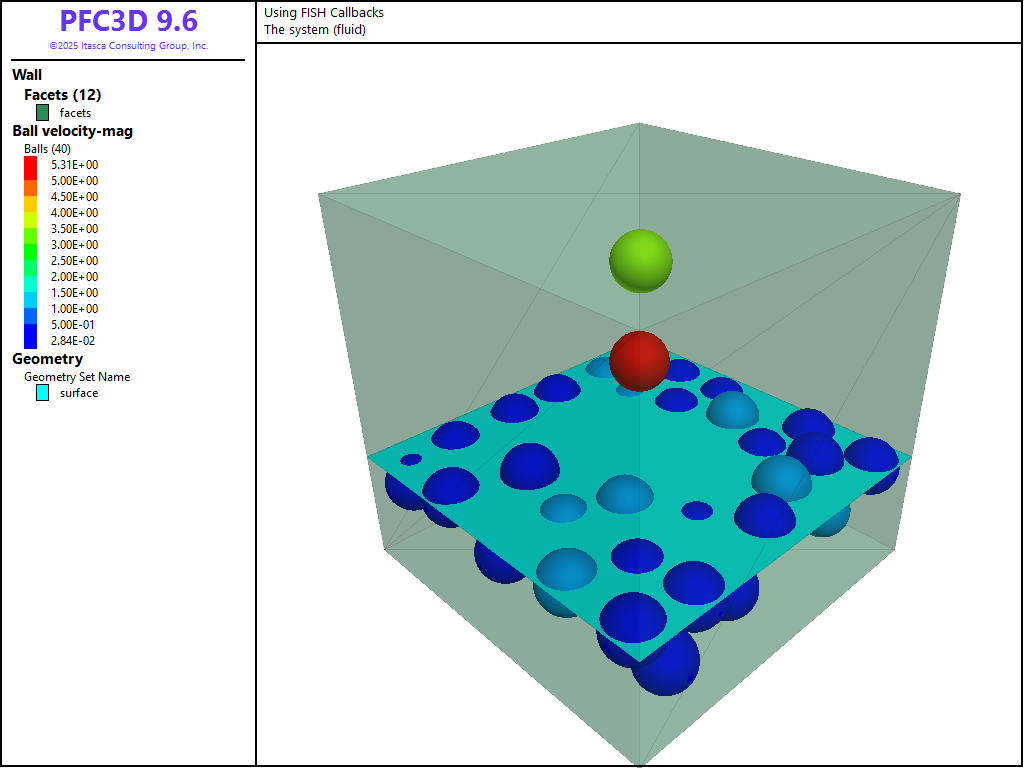Select The system (fluid) subtitle text
1024x768 pixels.
[315, 30]
